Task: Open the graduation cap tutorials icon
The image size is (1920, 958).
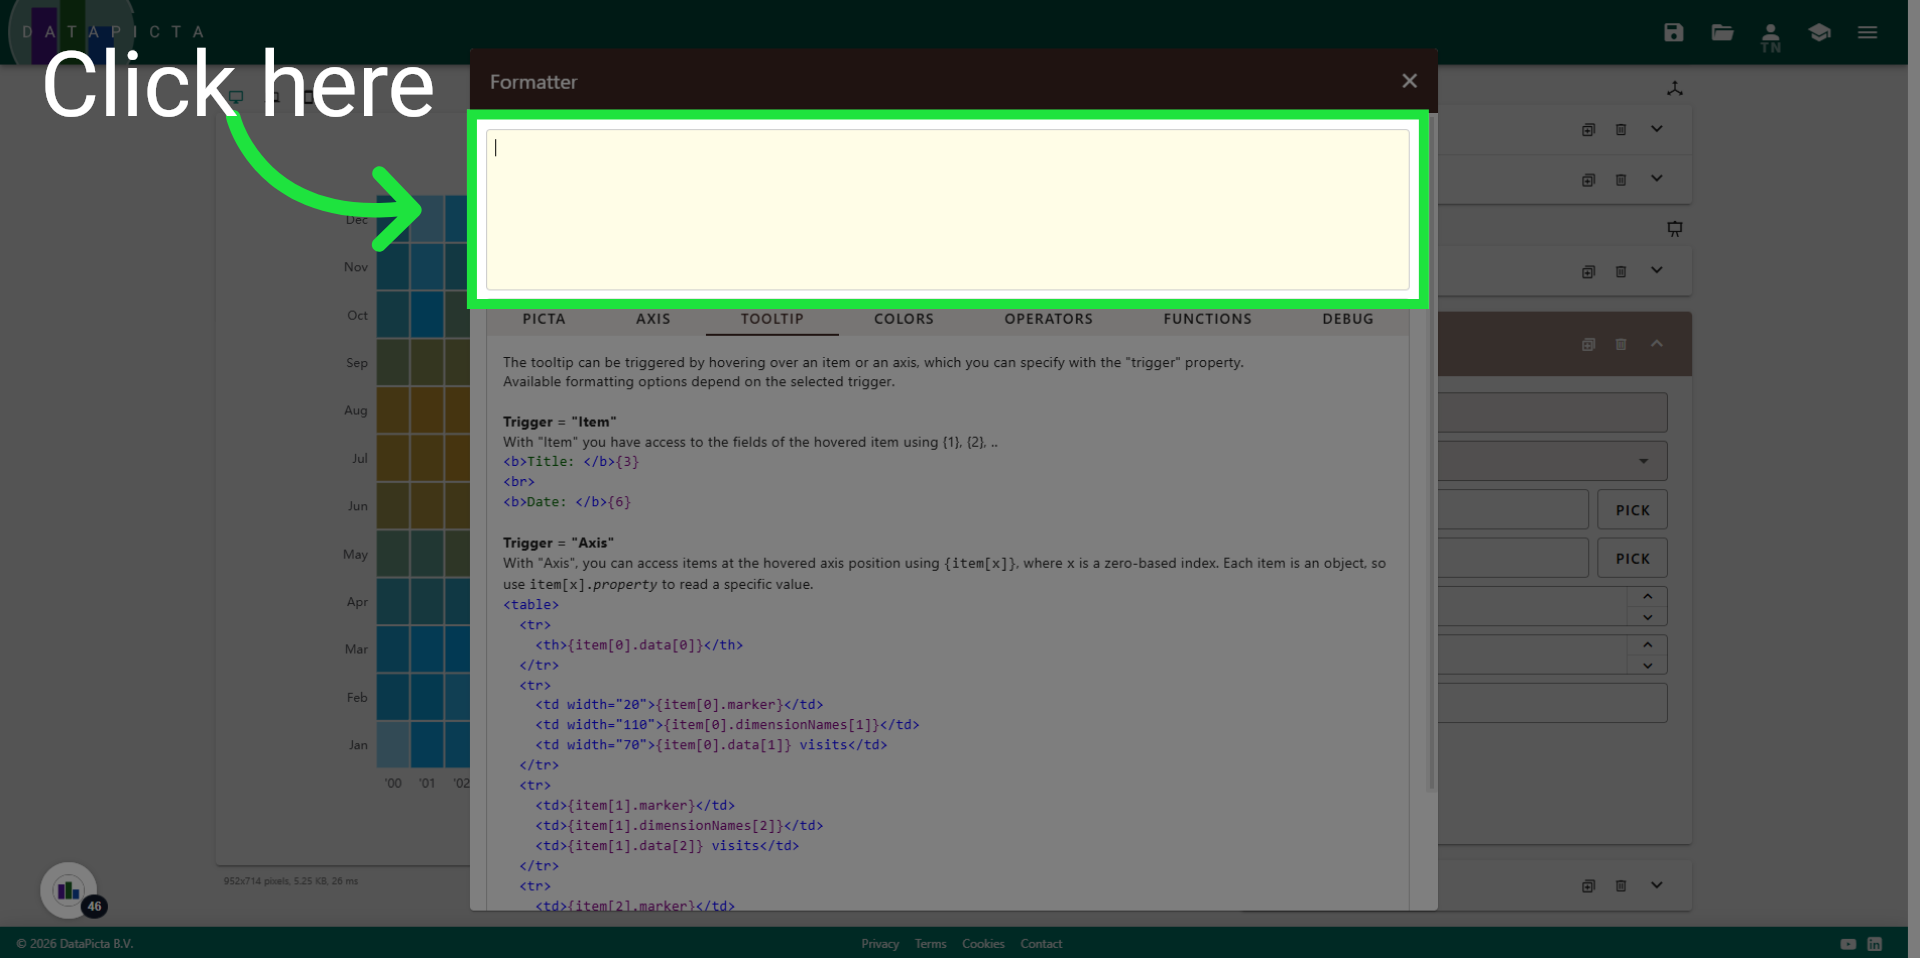Action: 1819,32
